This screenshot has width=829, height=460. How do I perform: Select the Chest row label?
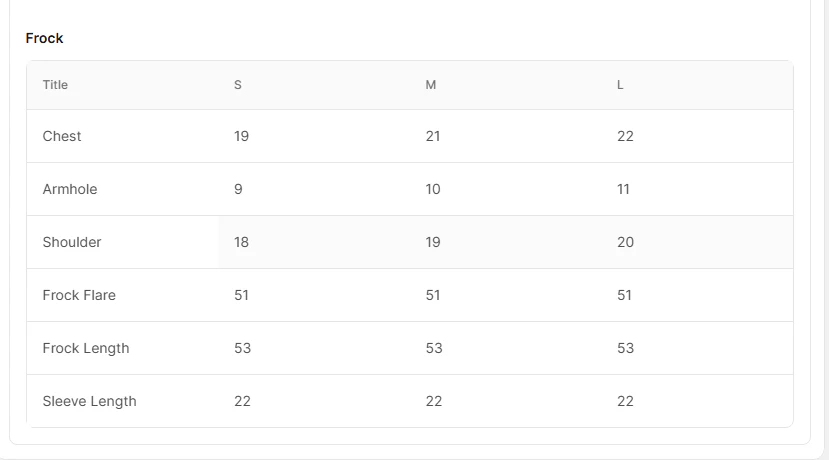click(62, 136)
